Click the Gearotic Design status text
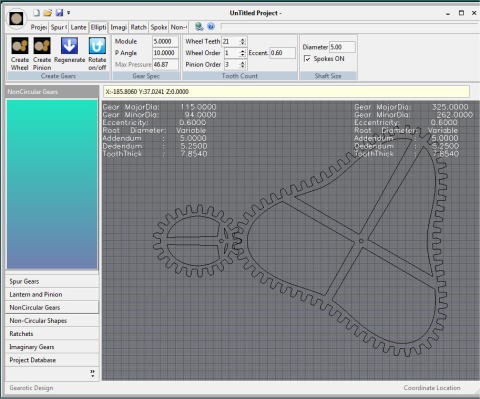This screenshot has width=480, height=399. (x=31, y=388)
